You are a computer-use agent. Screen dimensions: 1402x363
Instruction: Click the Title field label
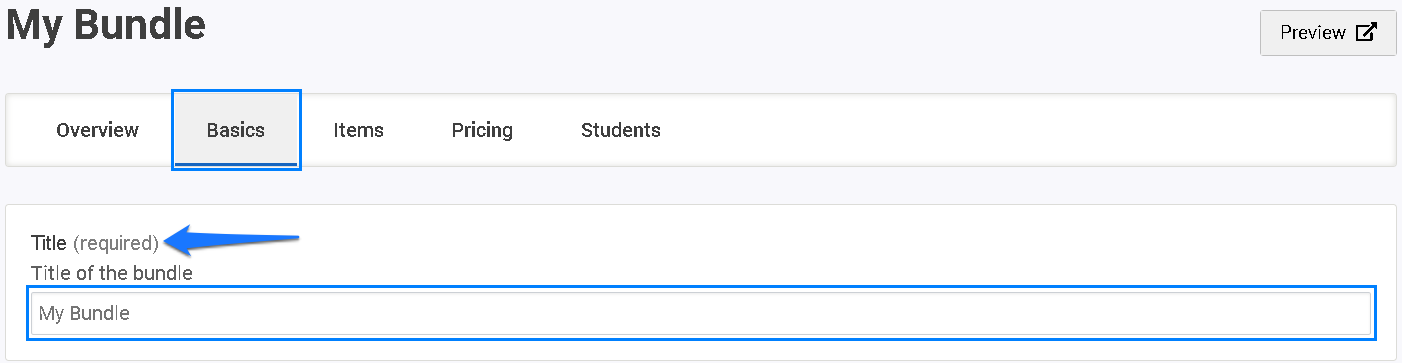click(49, 243)
